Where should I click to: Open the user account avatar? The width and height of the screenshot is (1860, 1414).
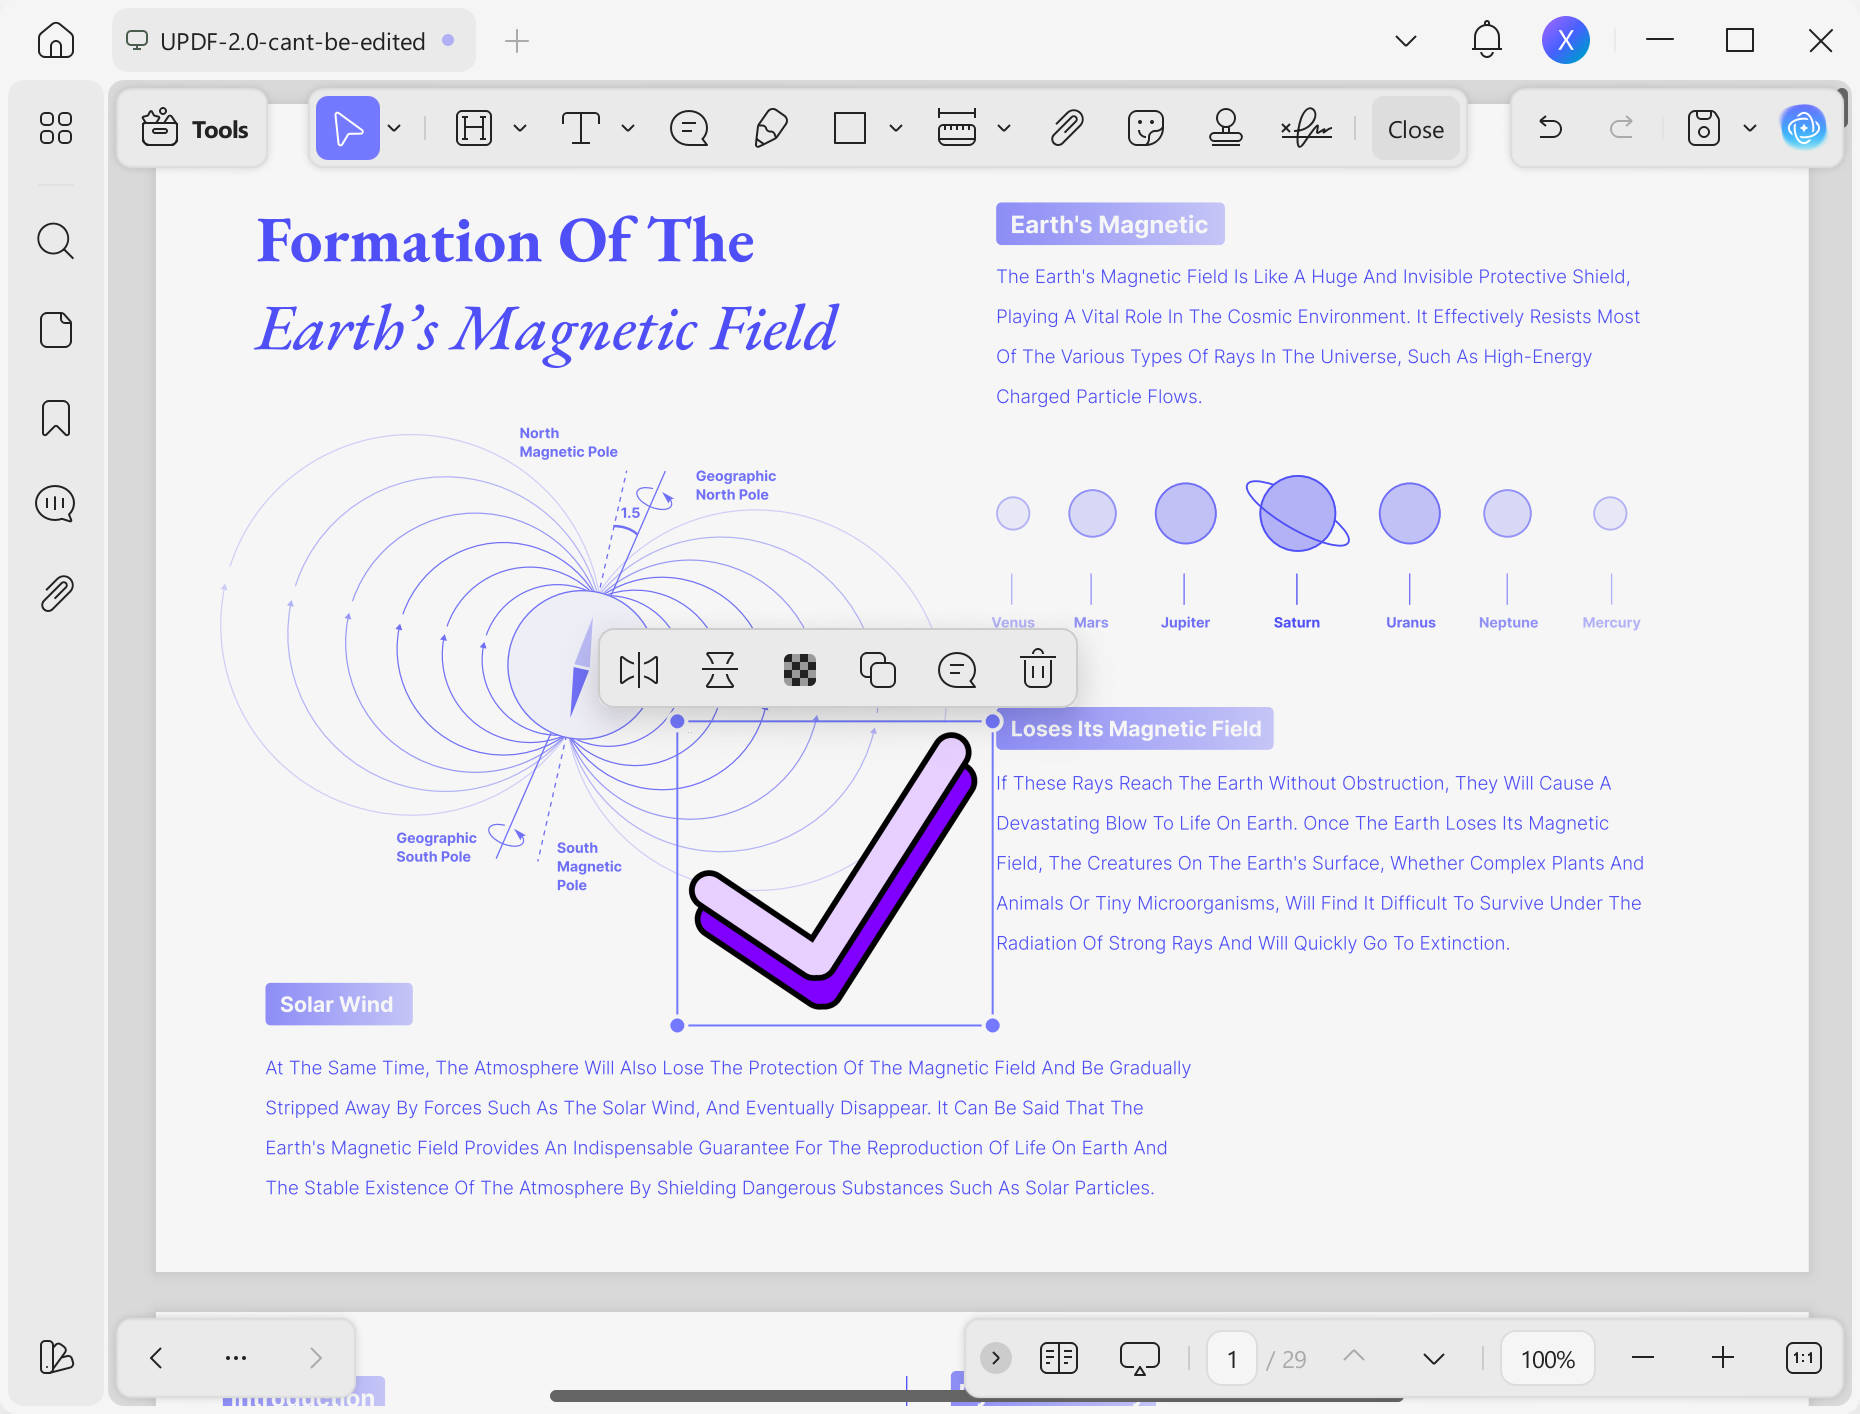[x=1566, y=40]
